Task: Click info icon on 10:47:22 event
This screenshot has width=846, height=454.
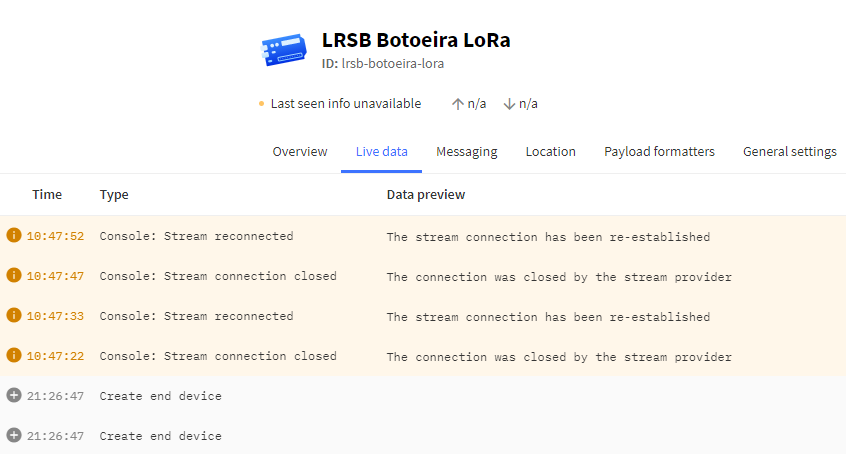Action: (14, 355)
